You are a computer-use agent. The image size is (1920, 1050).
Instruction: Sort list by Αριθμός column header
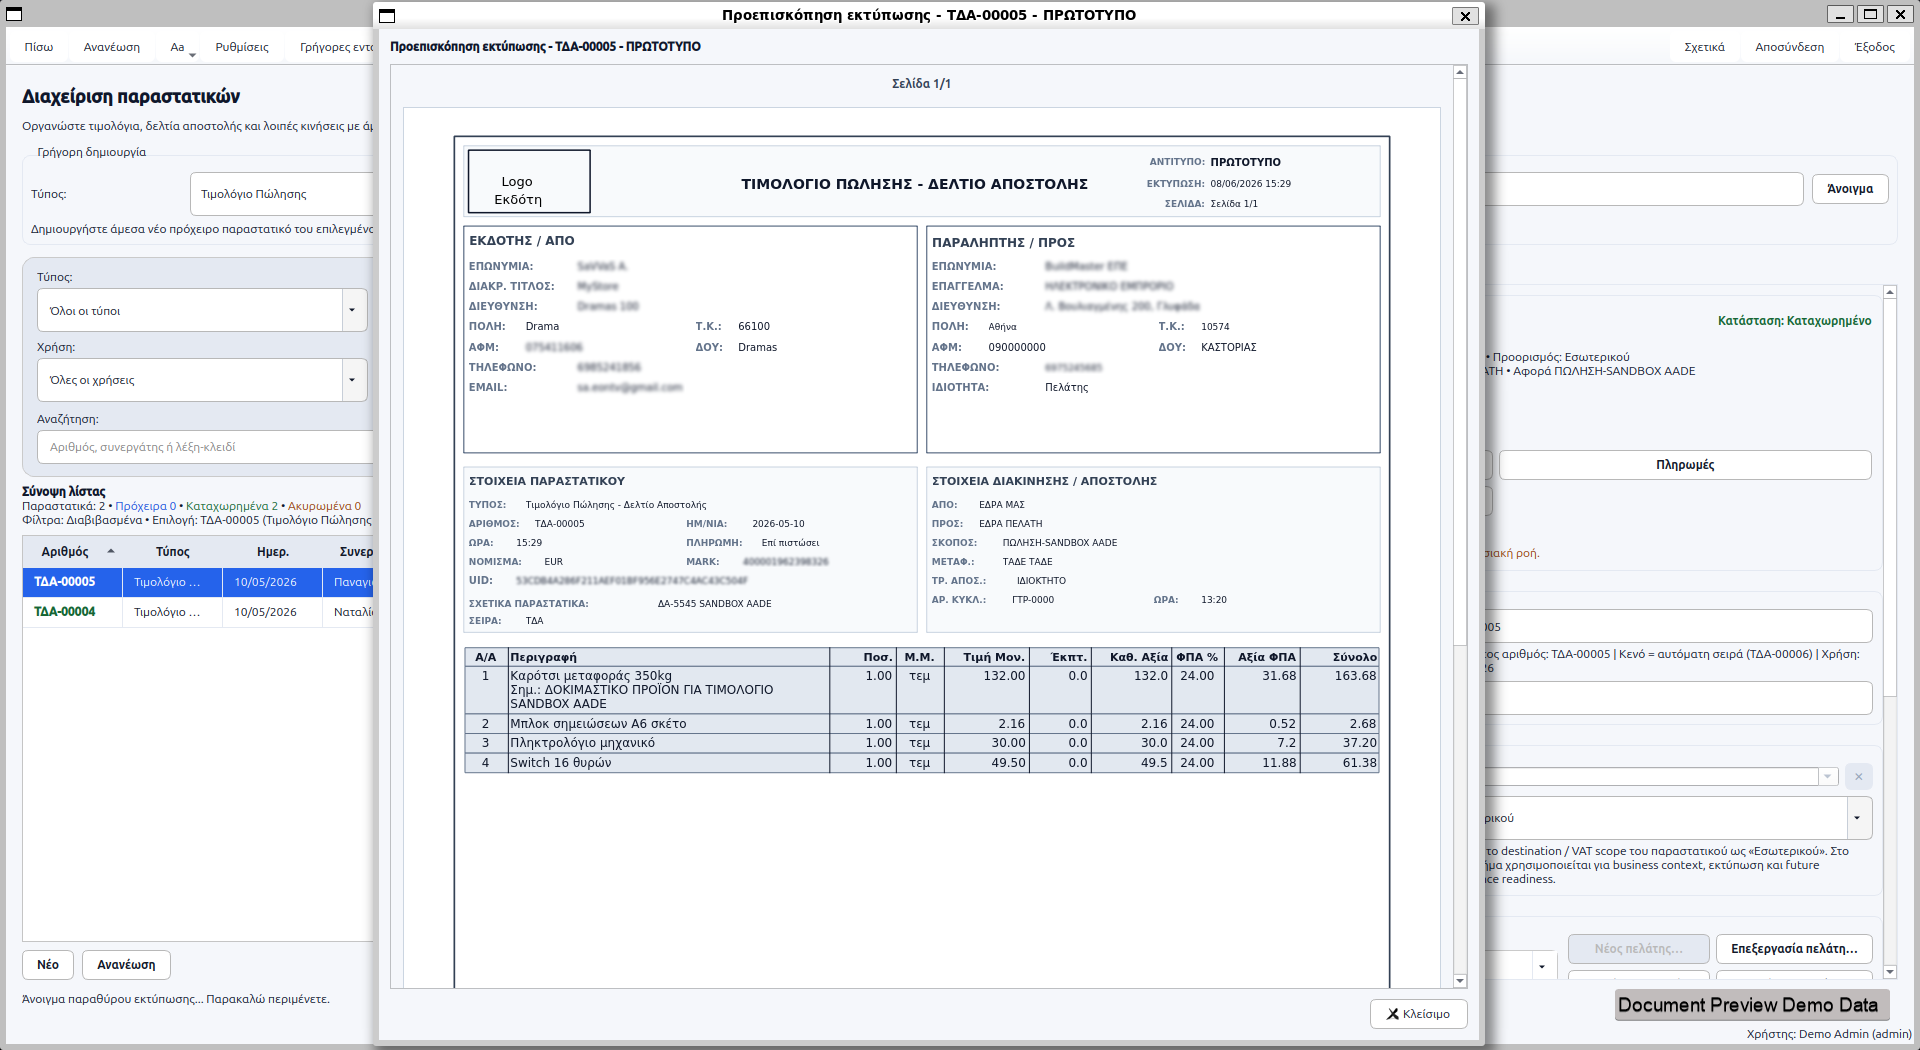tap(72, 552)
